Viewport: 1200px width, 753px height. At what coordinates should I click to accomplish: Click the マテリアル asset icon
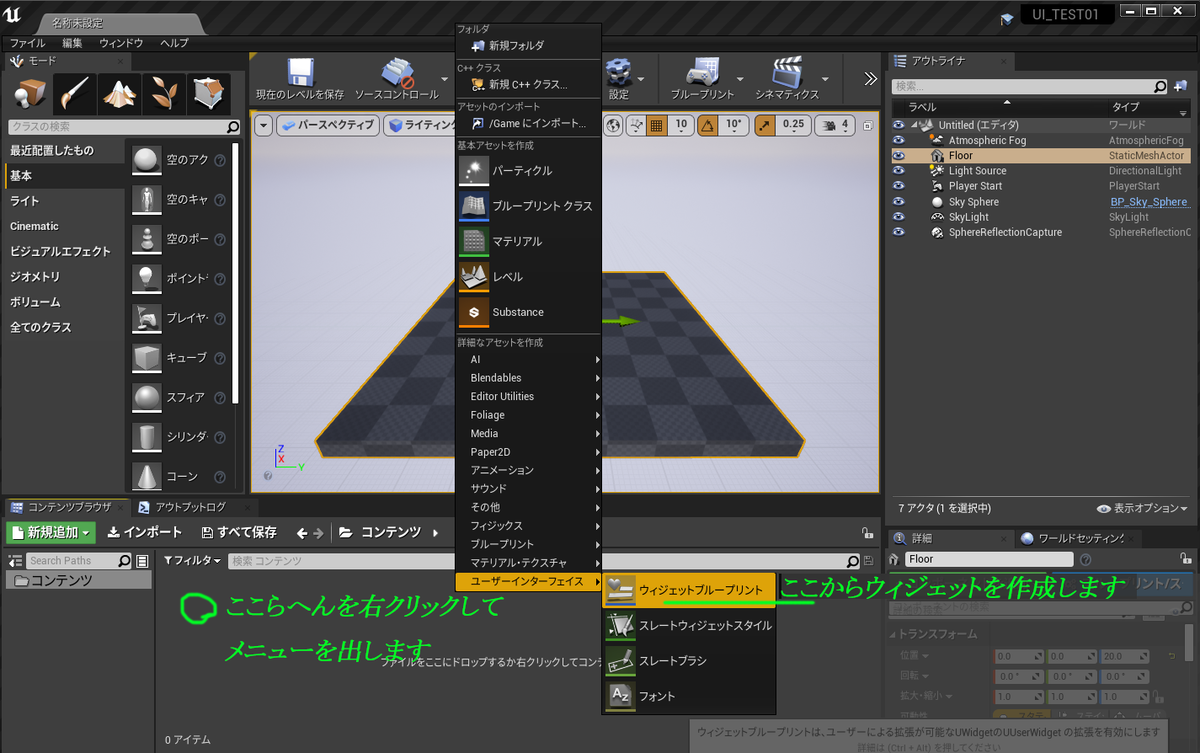tap(474, 242)
